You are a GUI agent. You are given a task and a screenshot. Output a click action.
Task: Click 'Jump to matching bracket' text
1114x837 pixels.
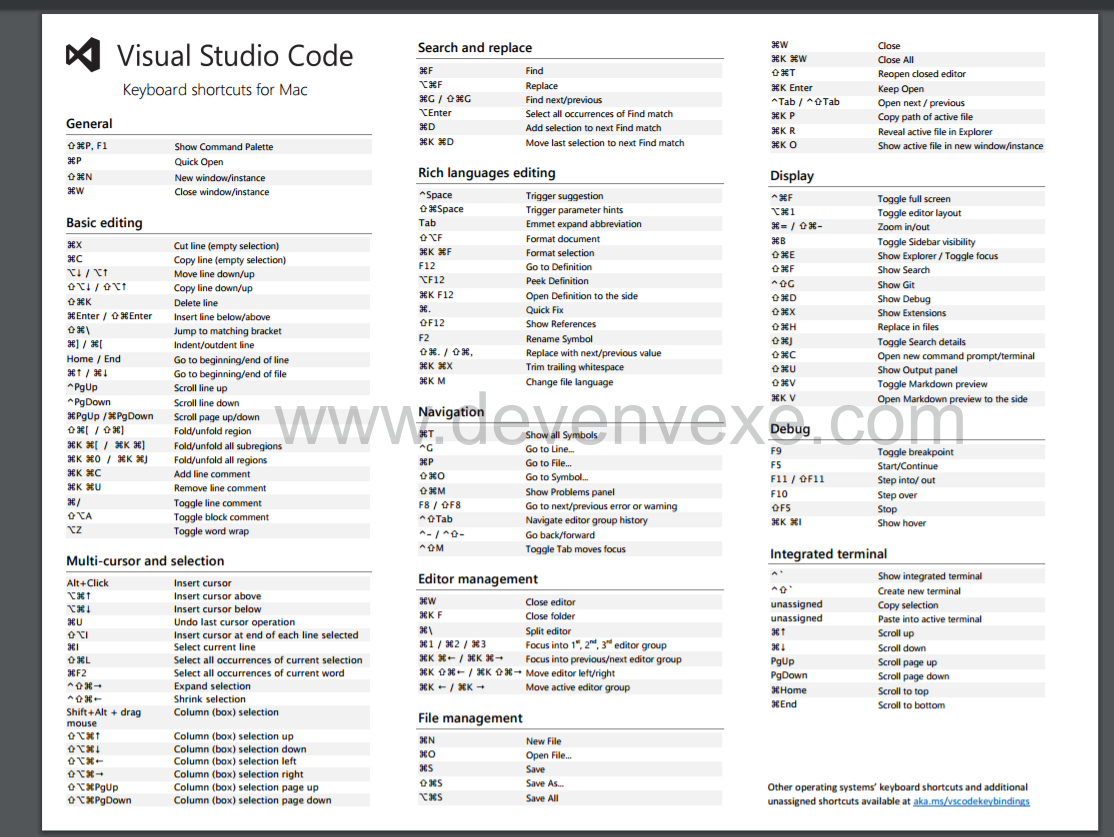pyautogui.click(x=227, y=331)
